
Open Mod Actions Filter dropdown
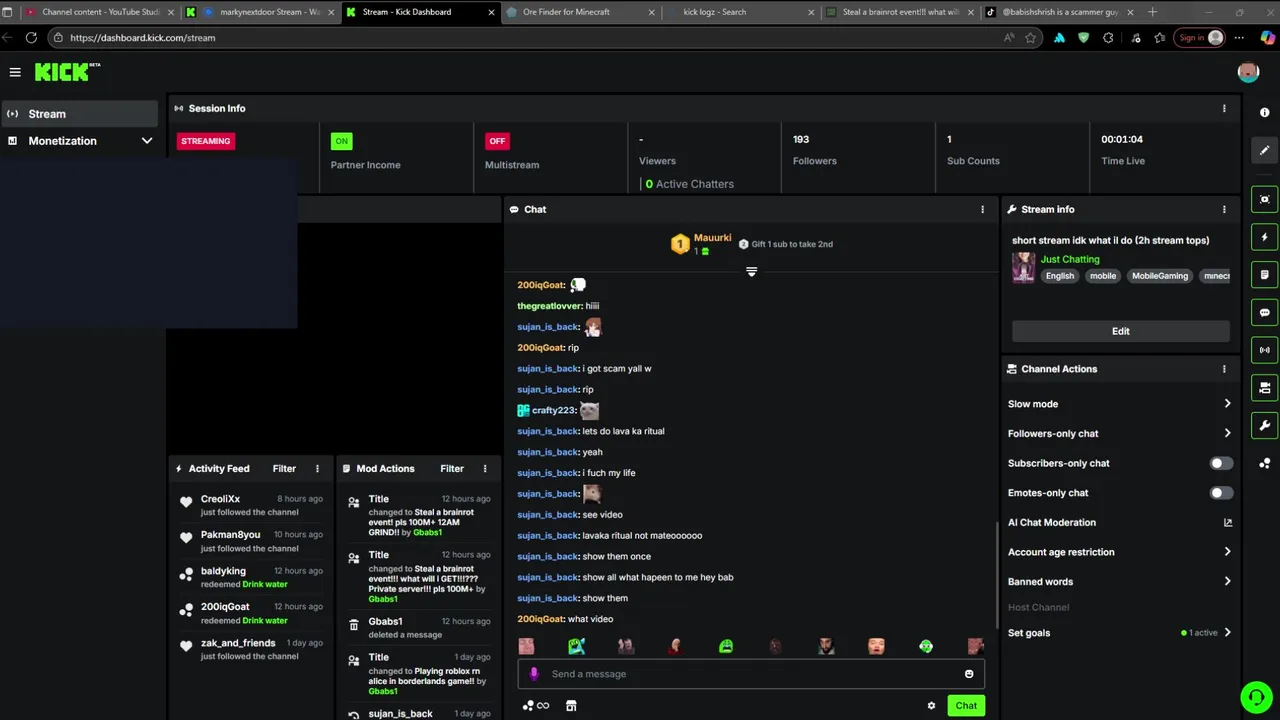452,468
